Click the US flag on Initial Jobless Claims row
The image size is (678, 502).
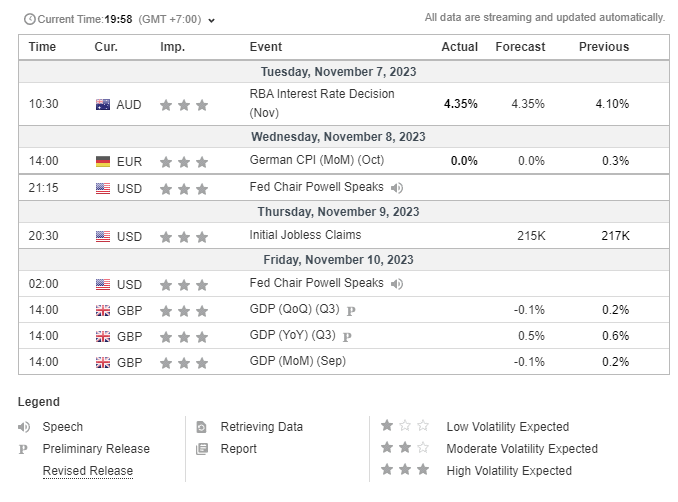[103, 237]
